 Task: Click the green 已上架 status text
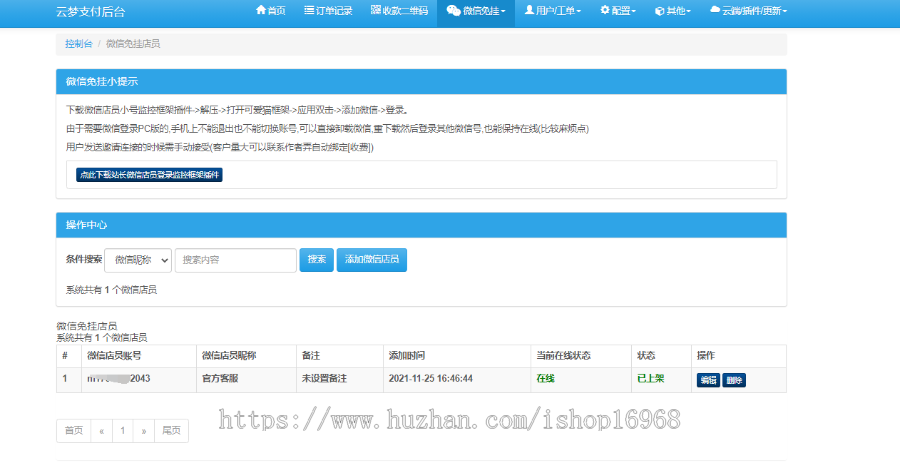tap(650, 379)
